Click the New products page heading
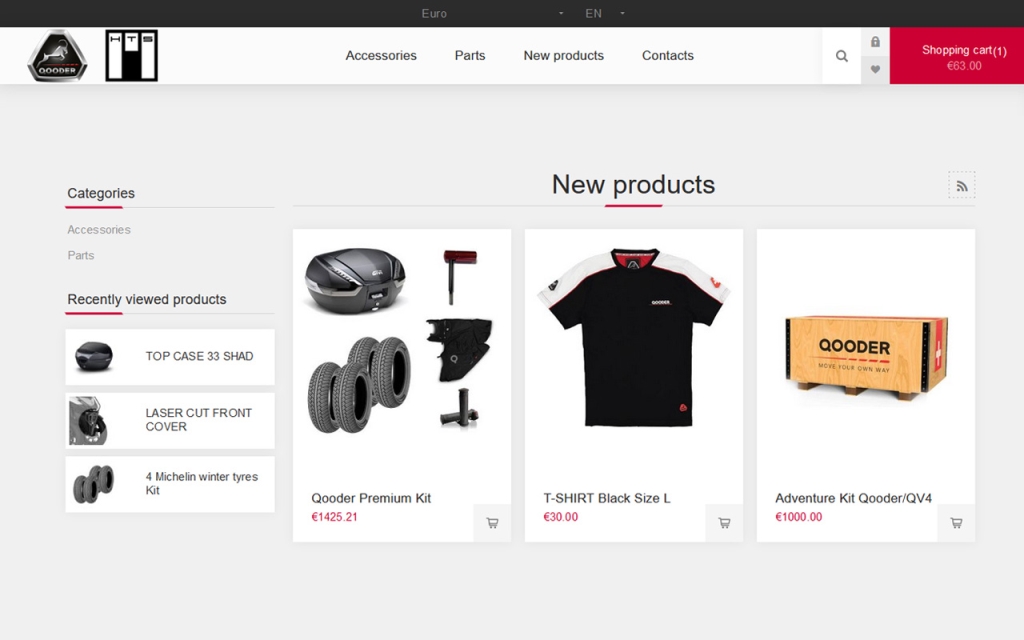The height and width of the screenshot is (640, 1024). tap(633, 185)
